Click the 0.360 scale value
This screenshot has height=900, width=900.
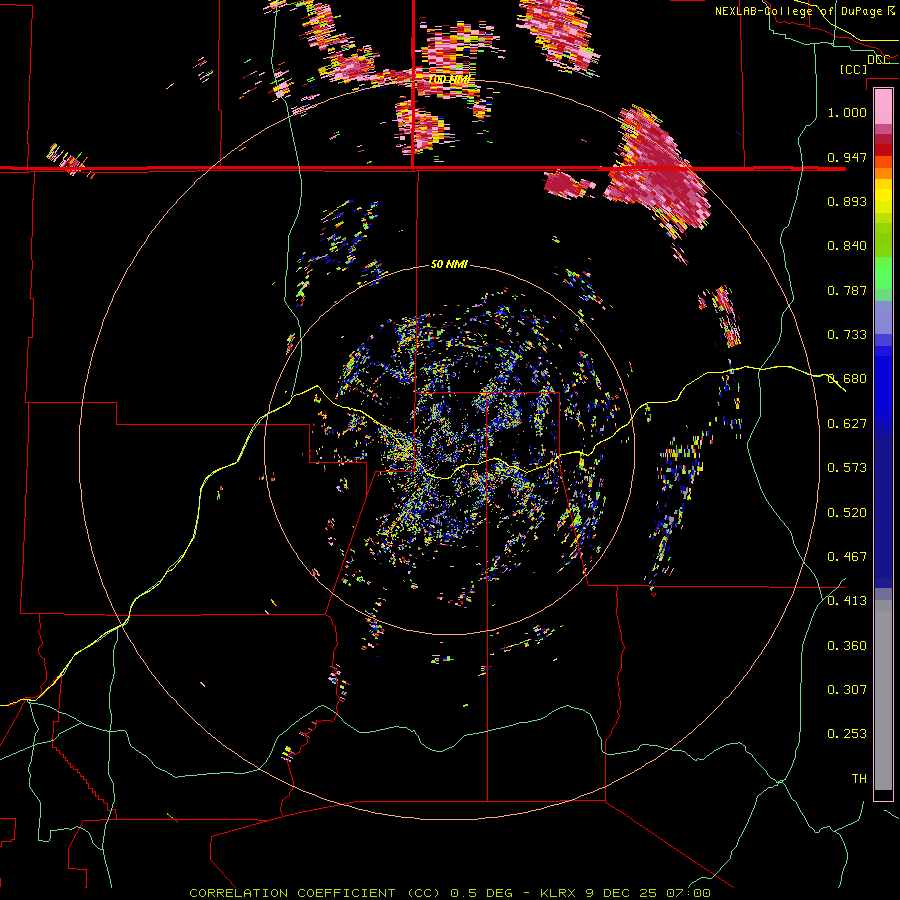click(x=847, y=646)
